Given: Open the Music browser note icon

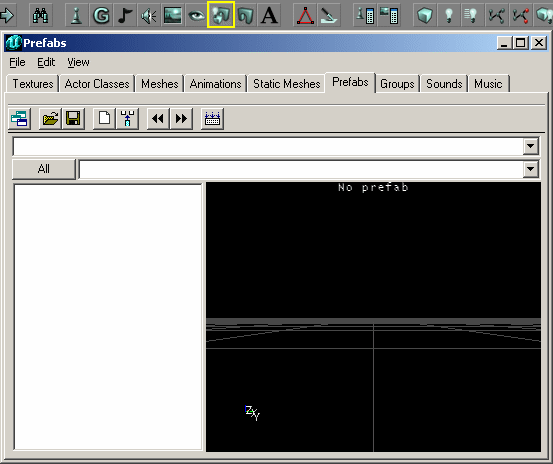Looking at the screenshot, I should pos(125,15).
